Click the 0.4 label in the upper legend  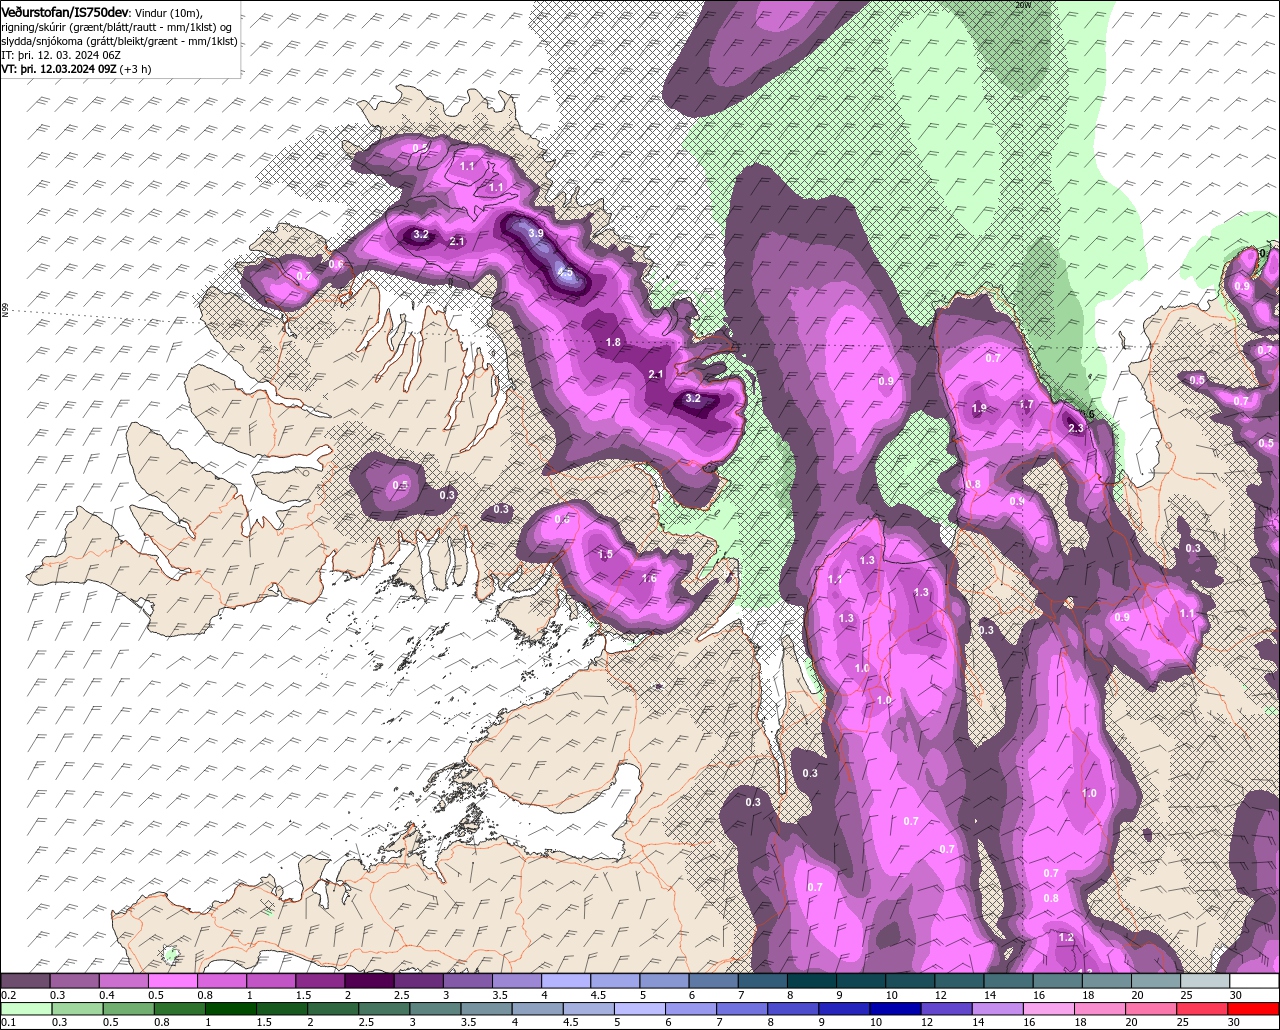pyautogui.click(x=106, y=995)
